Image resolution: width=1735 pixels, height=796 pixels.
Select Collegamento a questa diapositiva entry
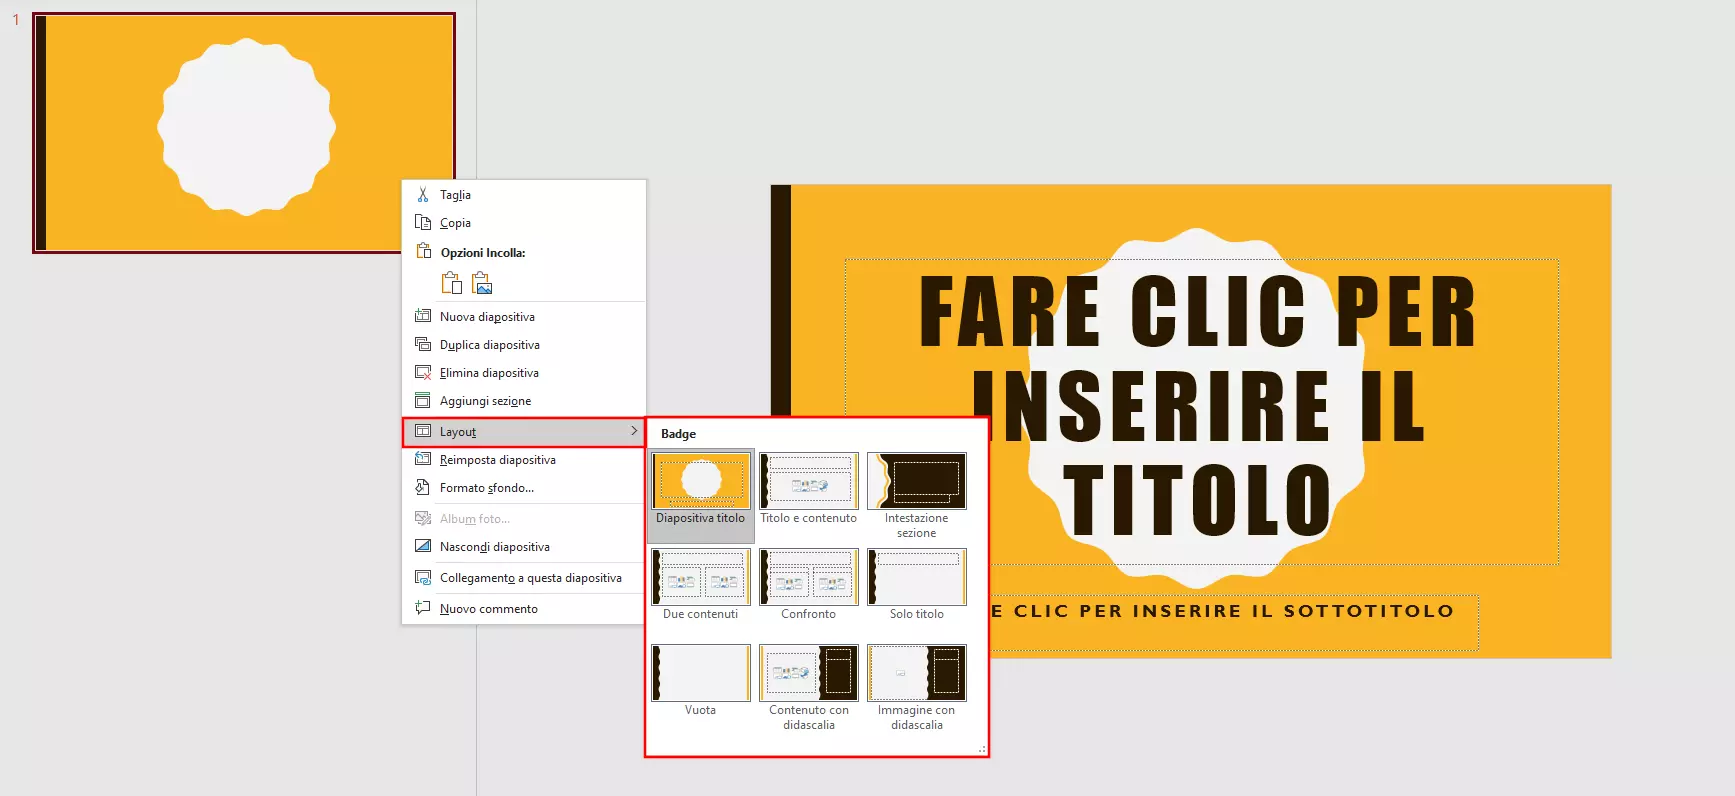point(524,578)
